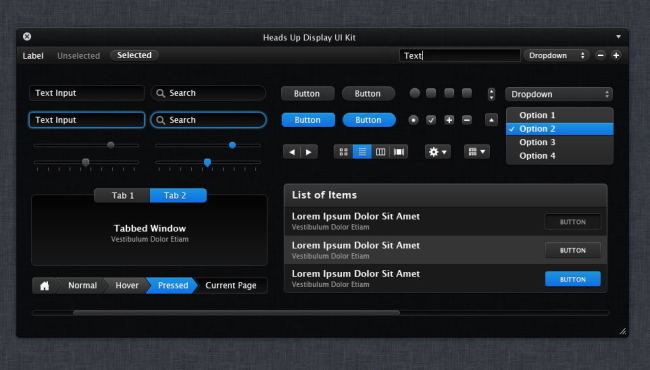Toggle the checked checkbox
Image resolution: width=650 pixels, height=370 pixels.
click(431, 120)
